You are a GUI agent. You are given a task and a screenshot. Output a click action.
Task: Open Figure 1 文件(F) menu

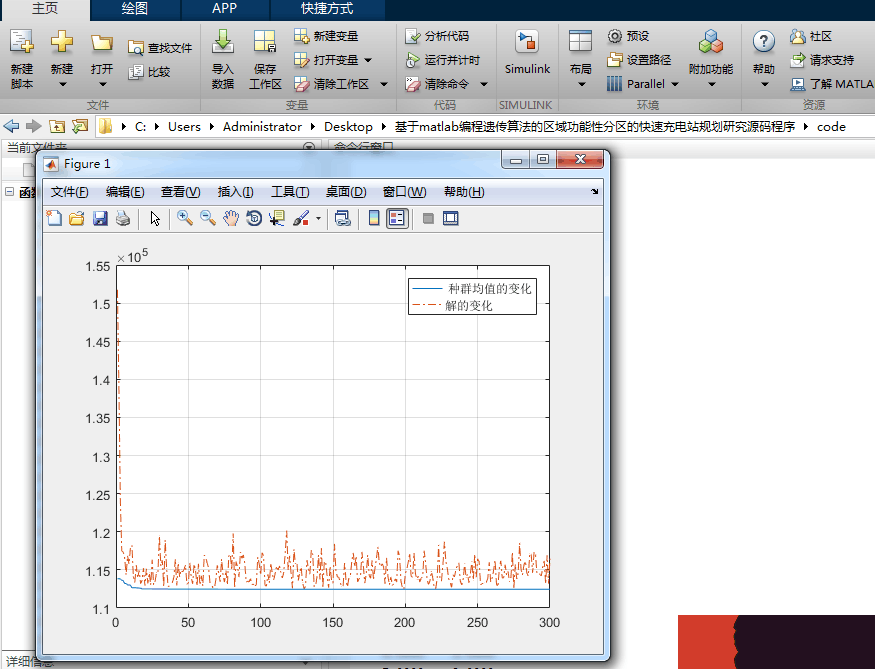coord(69,192)
